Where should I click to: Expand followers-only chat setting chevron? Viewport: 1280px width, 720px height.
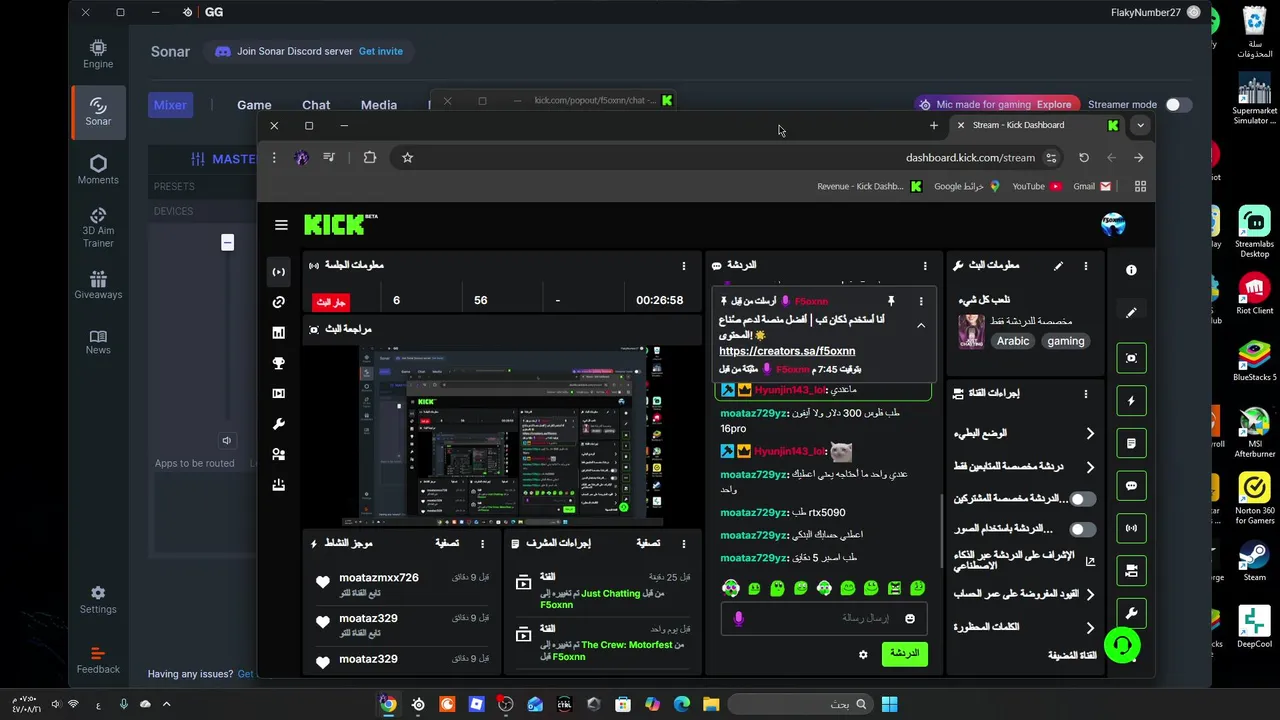1090,467
